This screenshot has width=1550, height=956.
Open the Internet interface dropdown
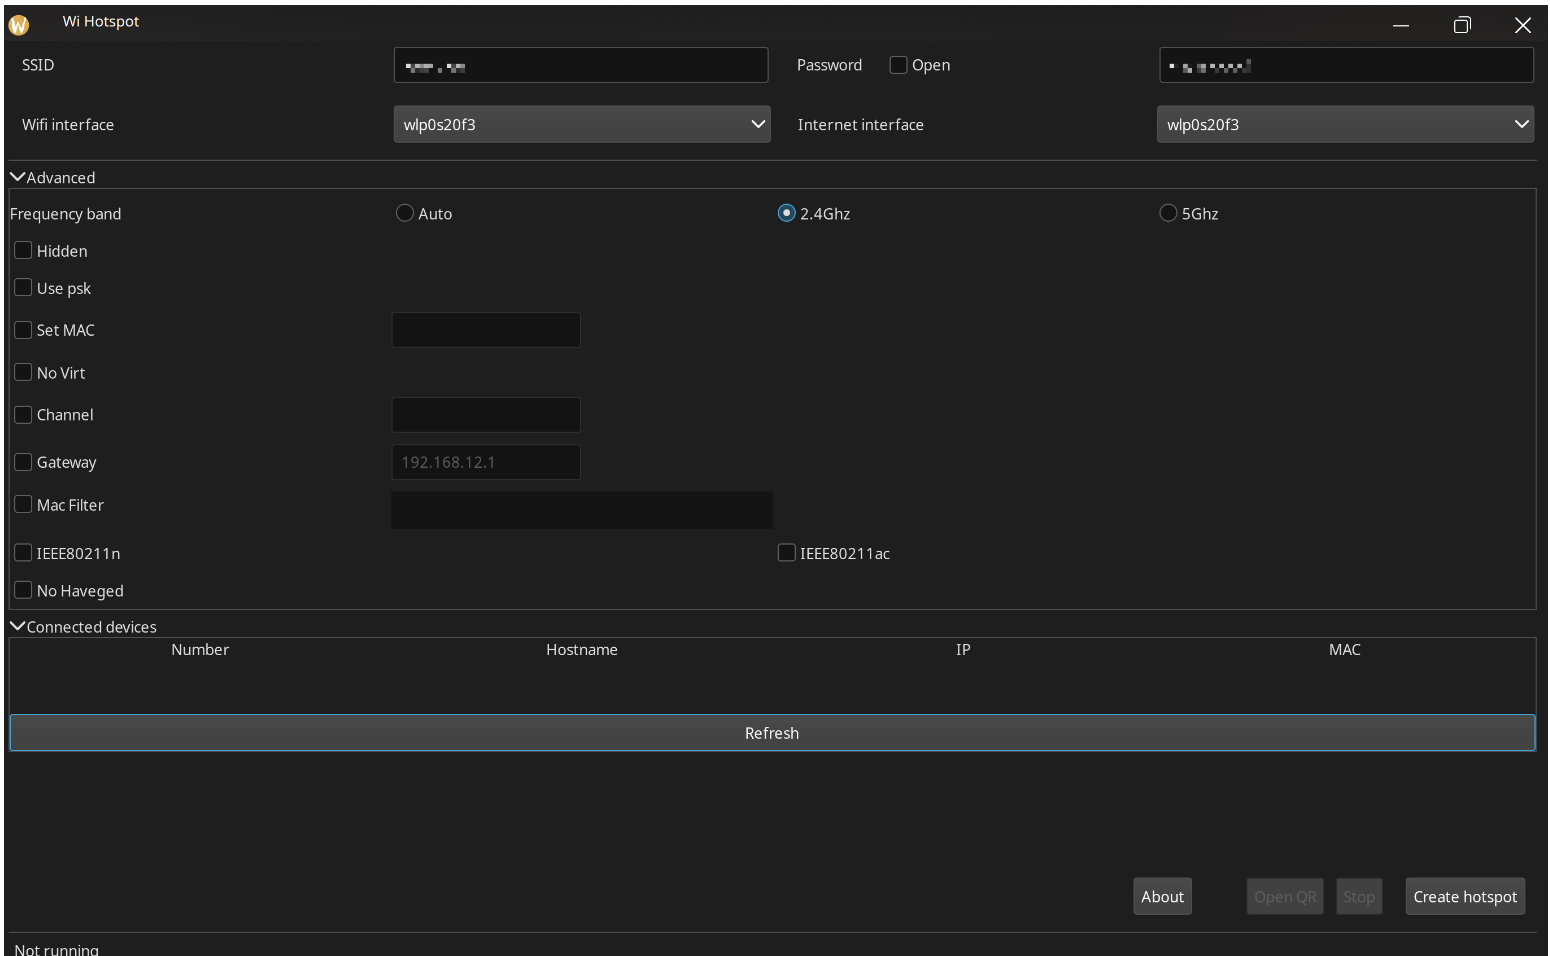pos(1344,124)
